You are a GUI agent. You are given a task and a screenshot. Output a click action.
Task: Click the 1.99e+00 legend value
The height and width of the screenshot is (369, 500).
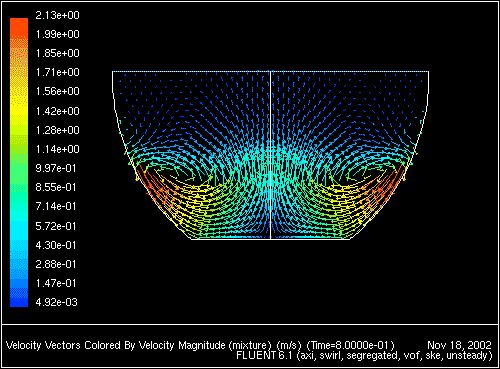click(x=57, y=34)
